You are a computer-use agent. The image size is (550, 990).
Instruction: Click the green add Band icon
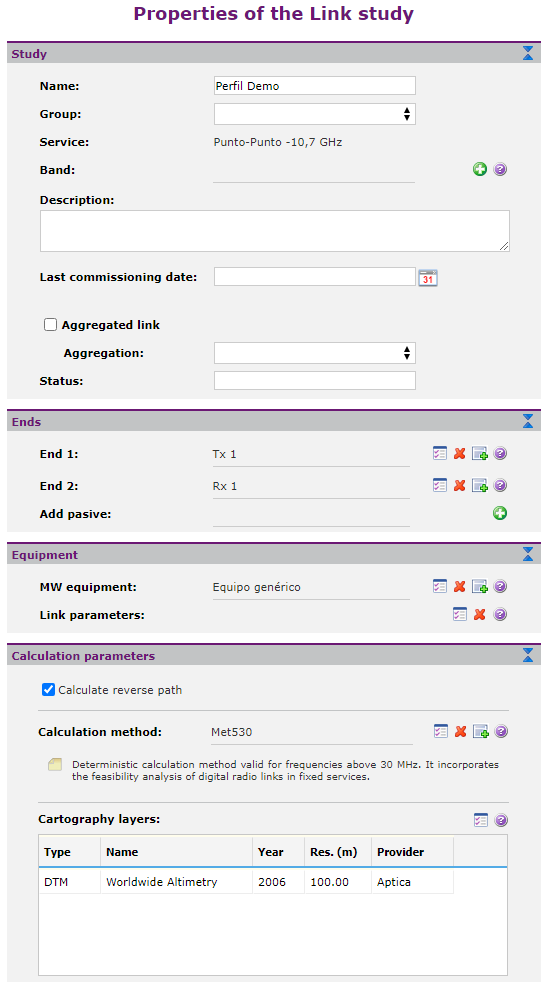tap(480, 169)
